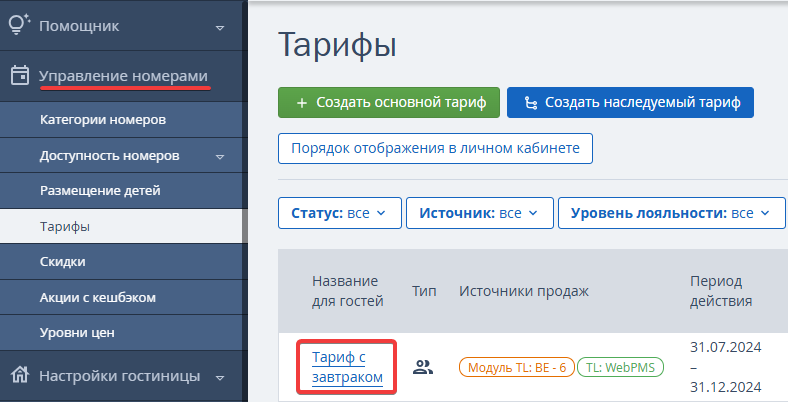788x402 pixels.
Task: Open the Скидки menu item
Action: (121, 262)
